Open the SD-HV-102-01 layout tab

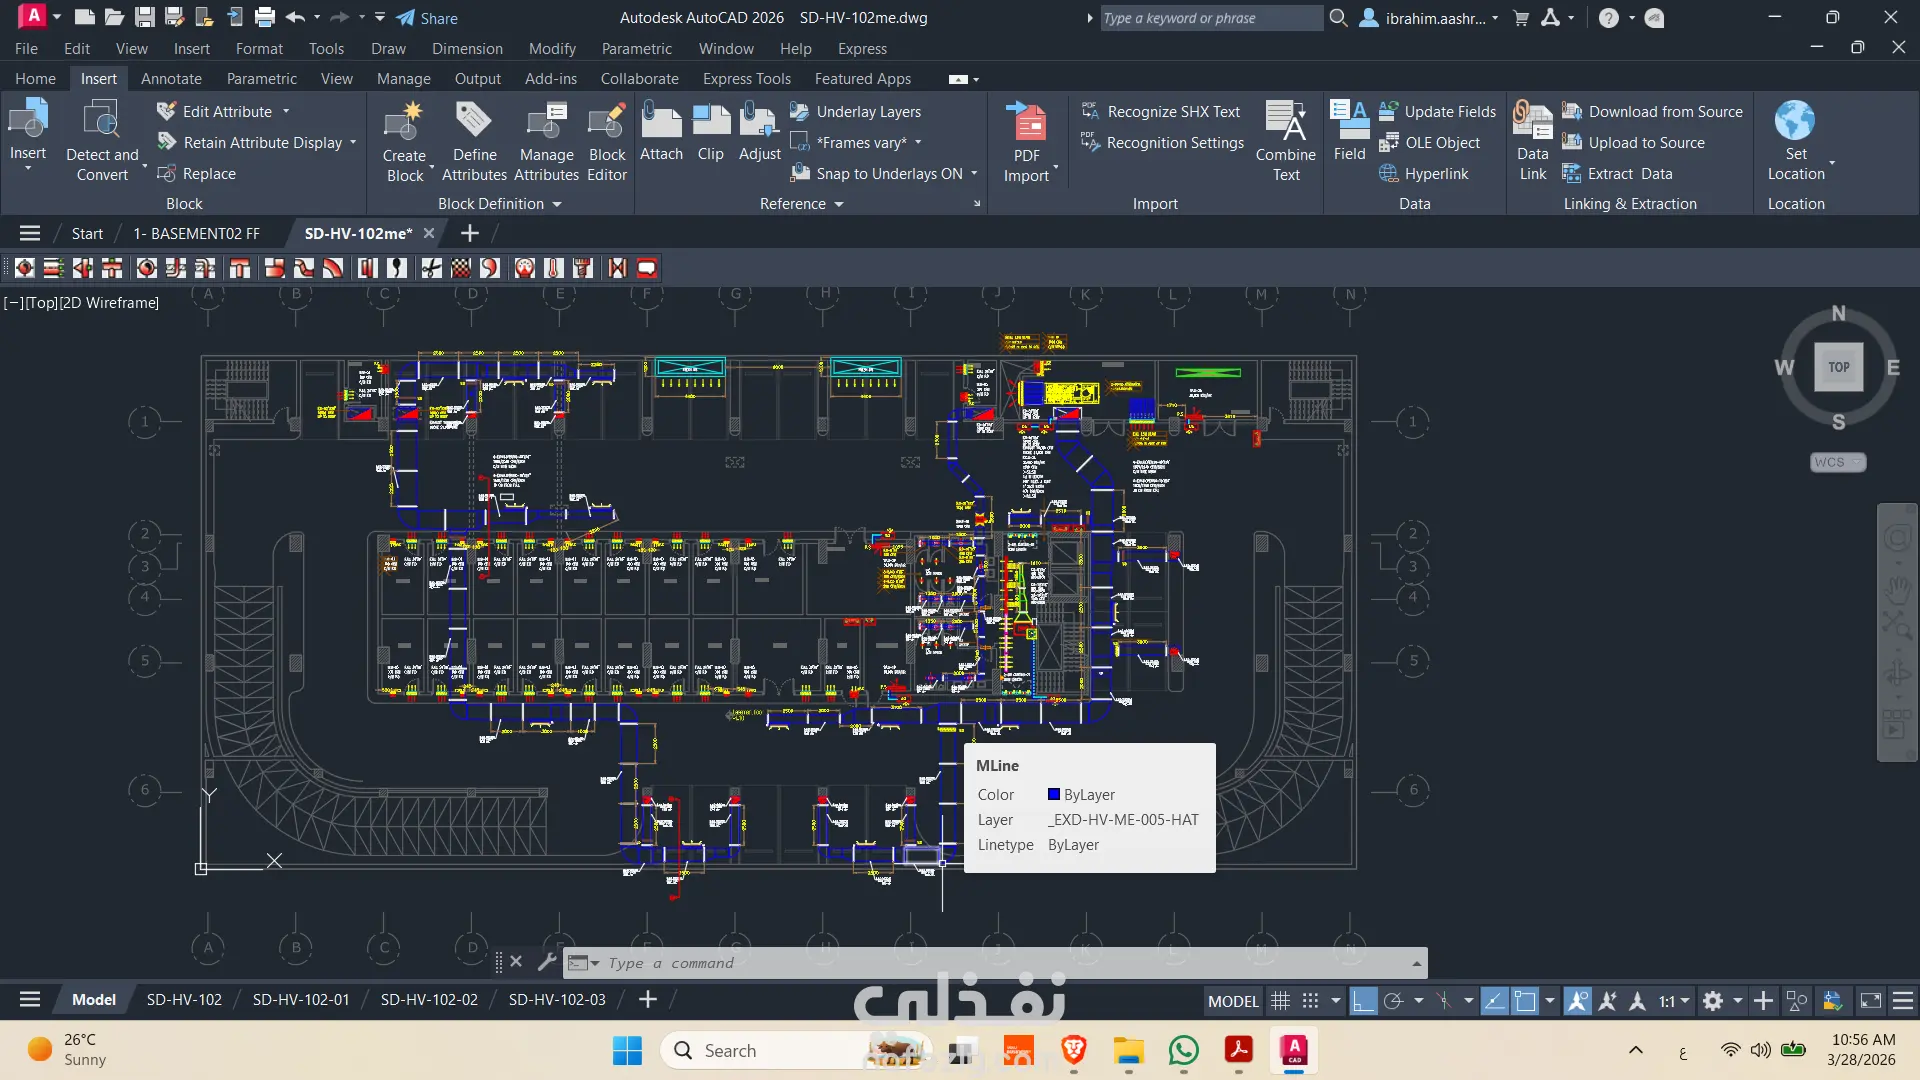(x=300, y=1000)
